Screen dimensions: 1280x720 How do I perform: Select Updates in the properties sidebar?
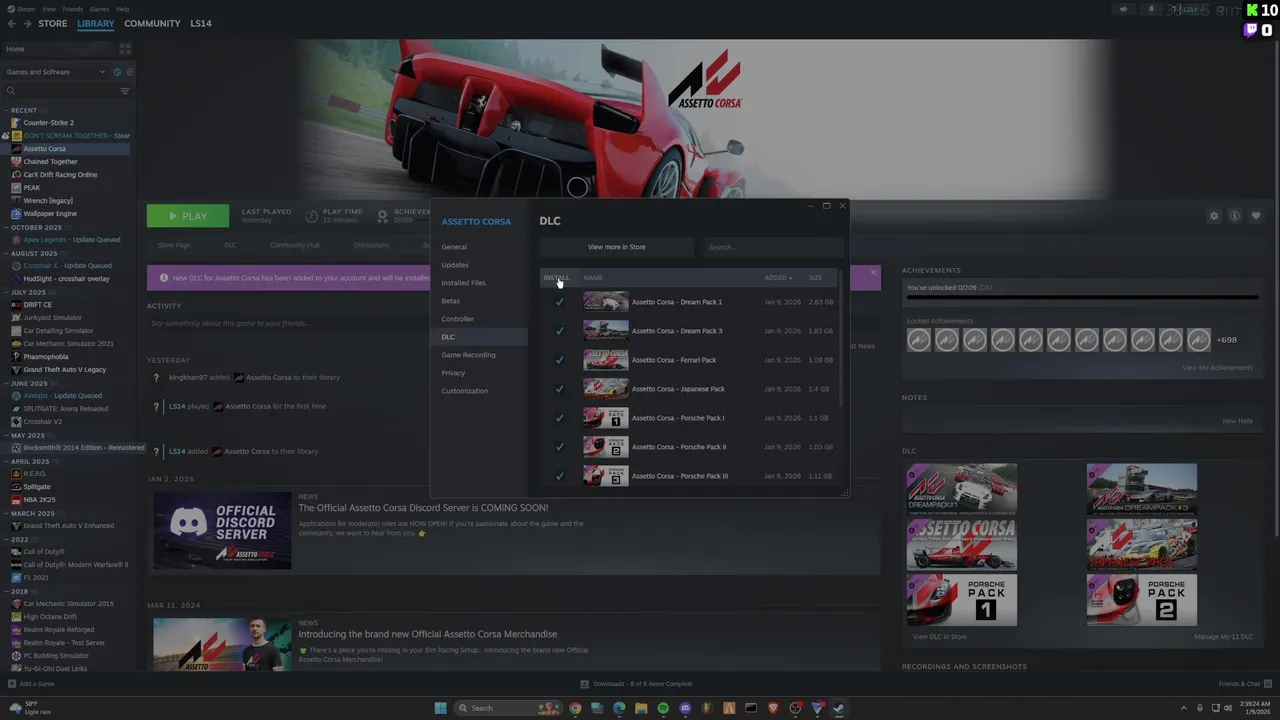click(x=455, y=265)
